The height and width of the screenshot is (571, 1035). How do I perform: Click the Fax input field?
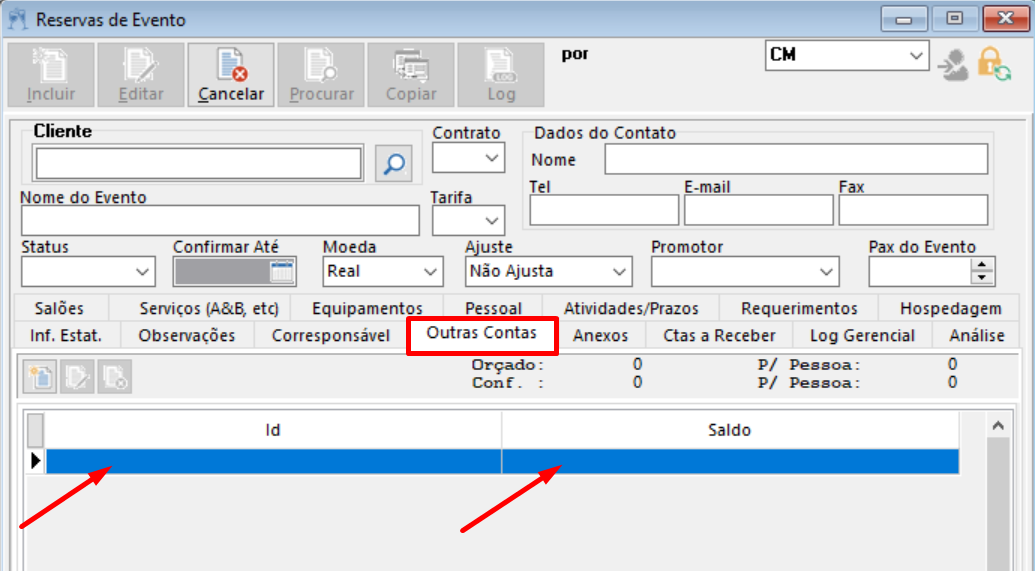[914, 210]
